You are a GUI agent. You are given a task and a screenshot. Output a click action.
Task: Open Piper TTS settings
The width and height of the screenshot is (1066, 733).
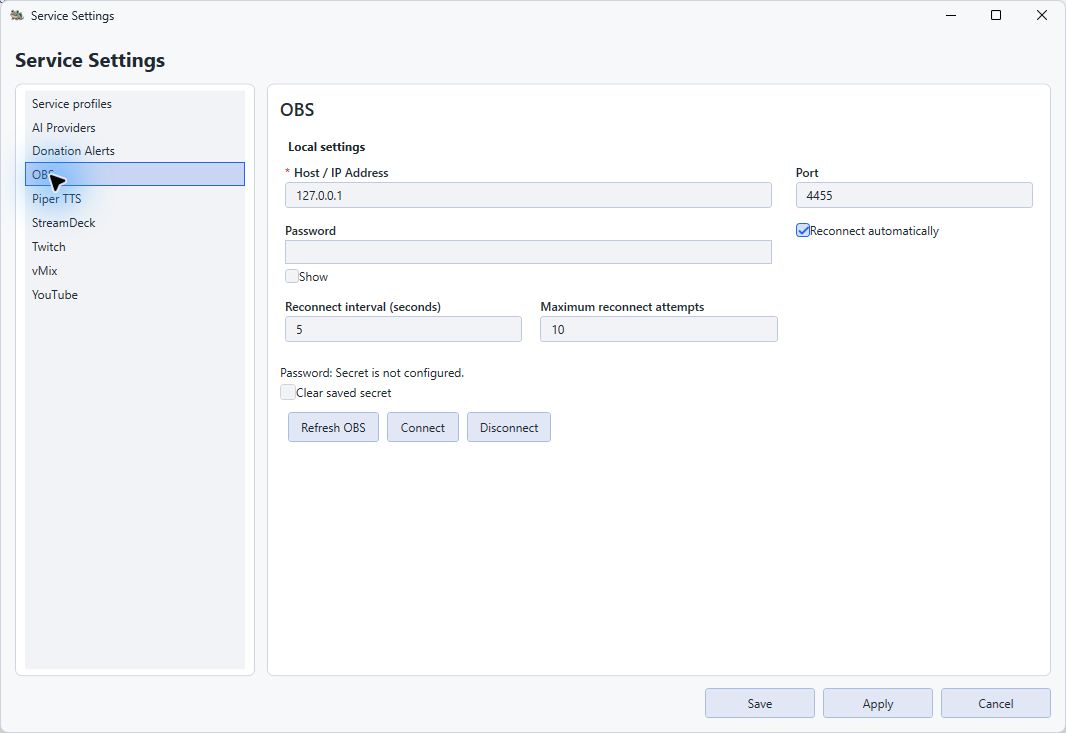pos(135,199)
